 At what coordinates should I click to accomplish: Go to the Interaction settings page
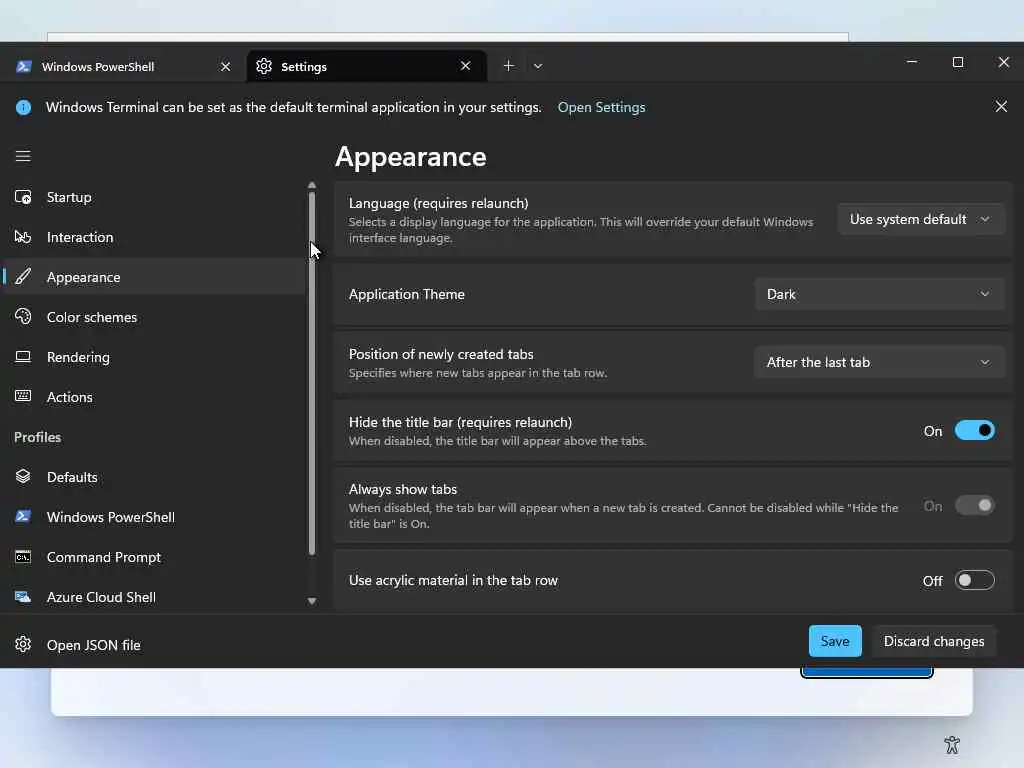click(x=154, y=237)
